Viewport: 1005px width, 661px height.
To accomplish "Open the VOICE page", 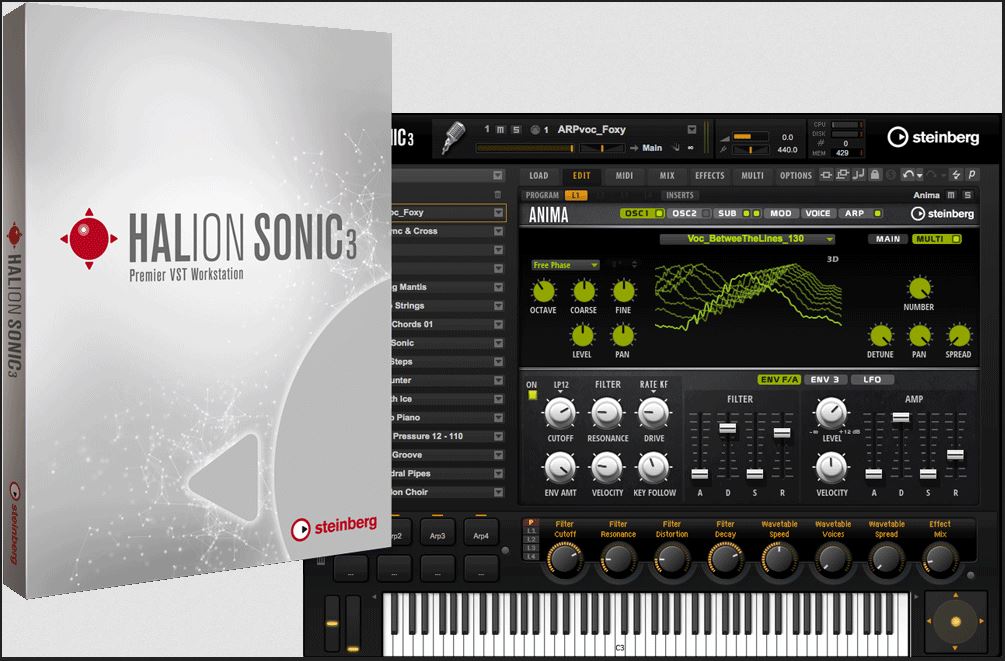I will click(x=817, y=213).
